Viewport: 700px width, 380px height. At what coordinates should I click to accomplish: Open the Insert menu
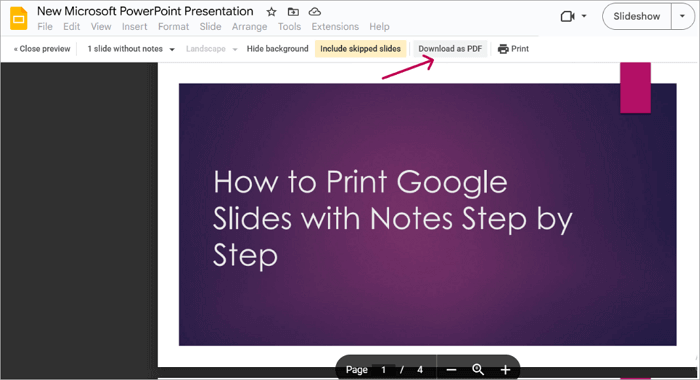(134, 27)
